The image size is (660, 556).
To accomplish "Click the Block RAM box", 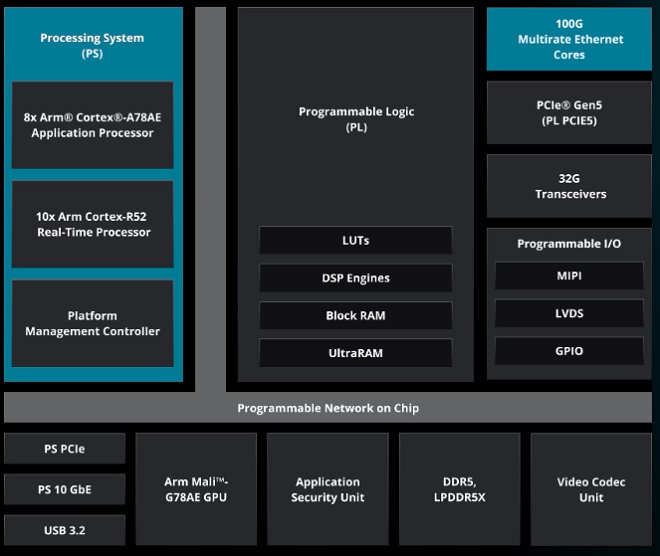I will pyautogui.click(x=356, y=315).
